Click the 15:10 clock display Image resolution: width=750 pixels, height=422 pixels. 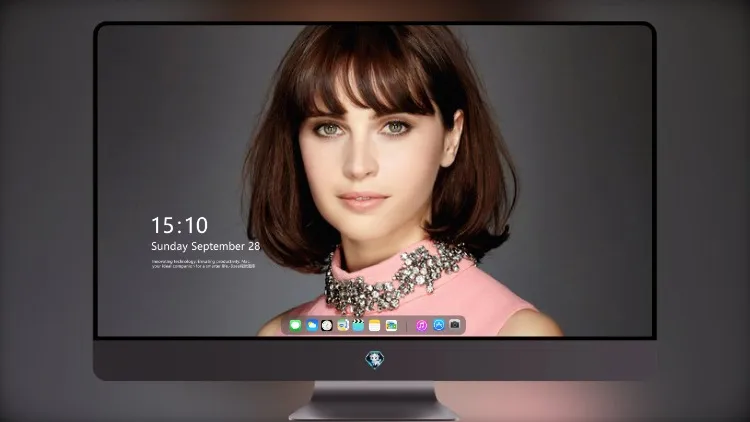(x=179, y=225)
